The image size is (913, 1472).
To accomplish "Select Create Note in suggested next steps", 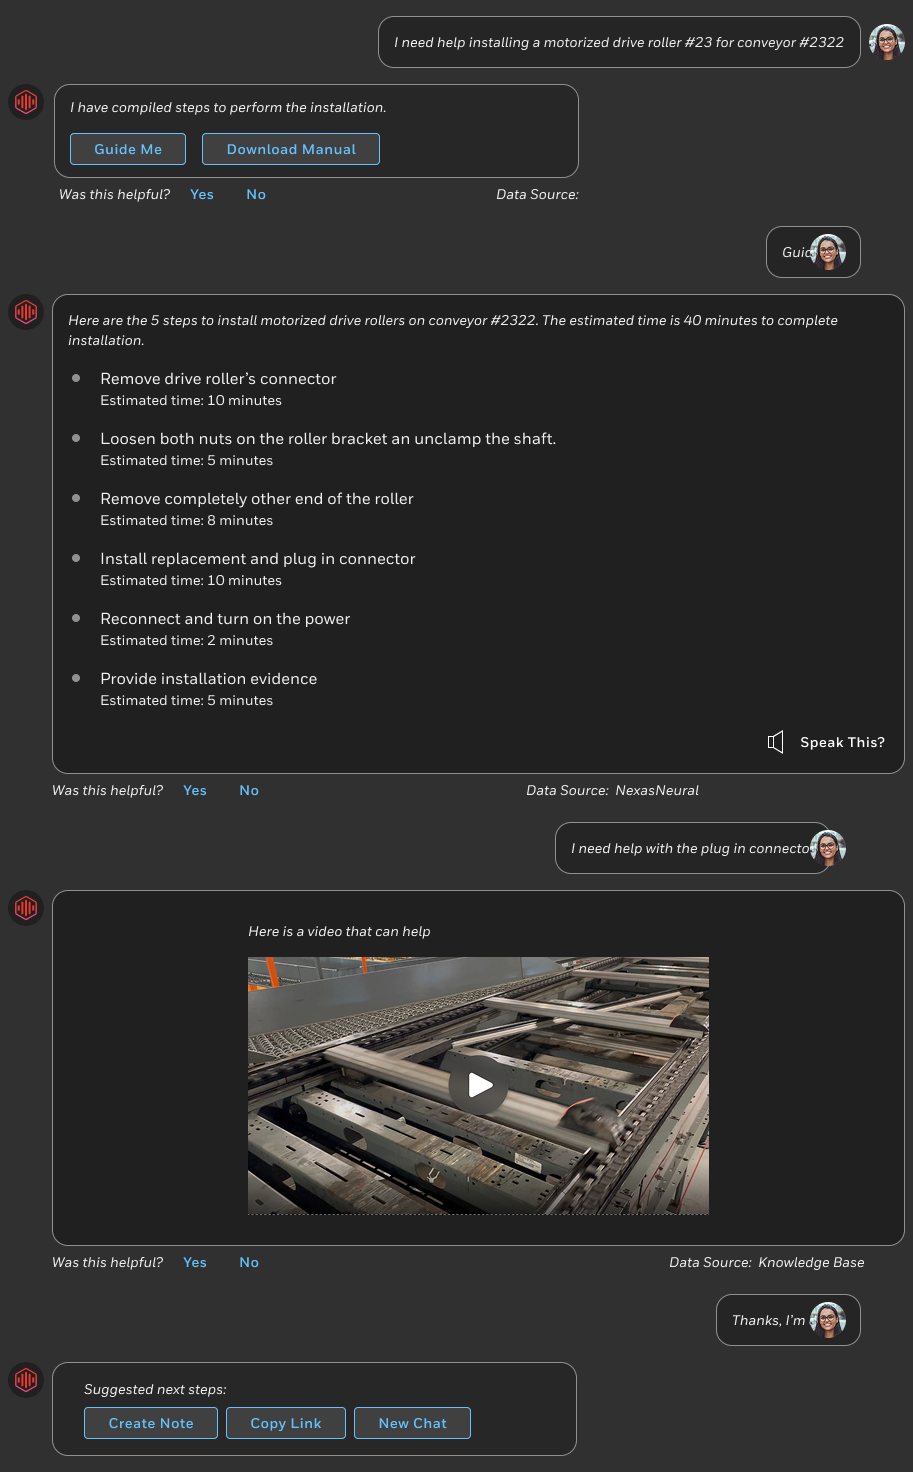I will [151, 1423].
